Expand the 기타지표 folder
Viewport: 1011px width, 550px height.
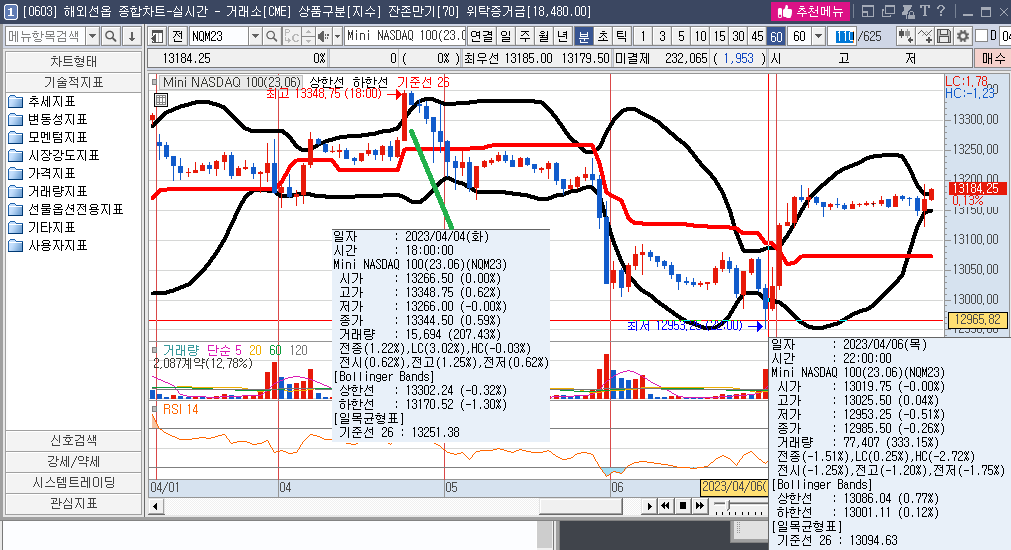43,228
